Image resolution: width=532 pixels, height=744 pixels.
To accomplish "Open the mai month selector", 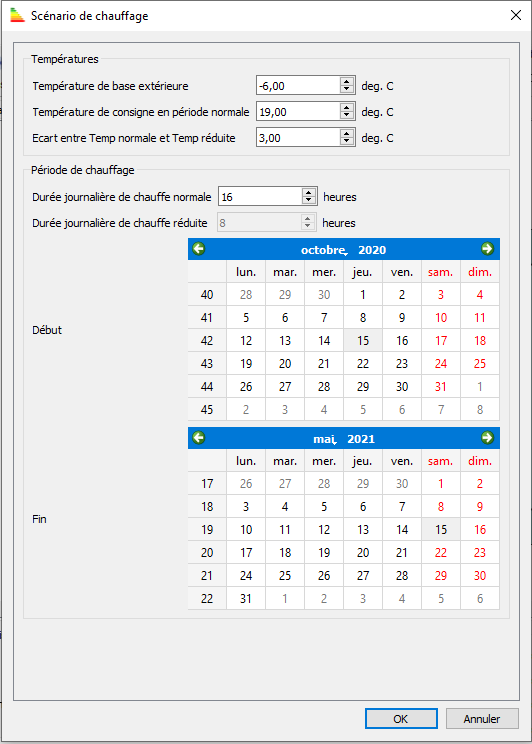I will coord(325,439).
